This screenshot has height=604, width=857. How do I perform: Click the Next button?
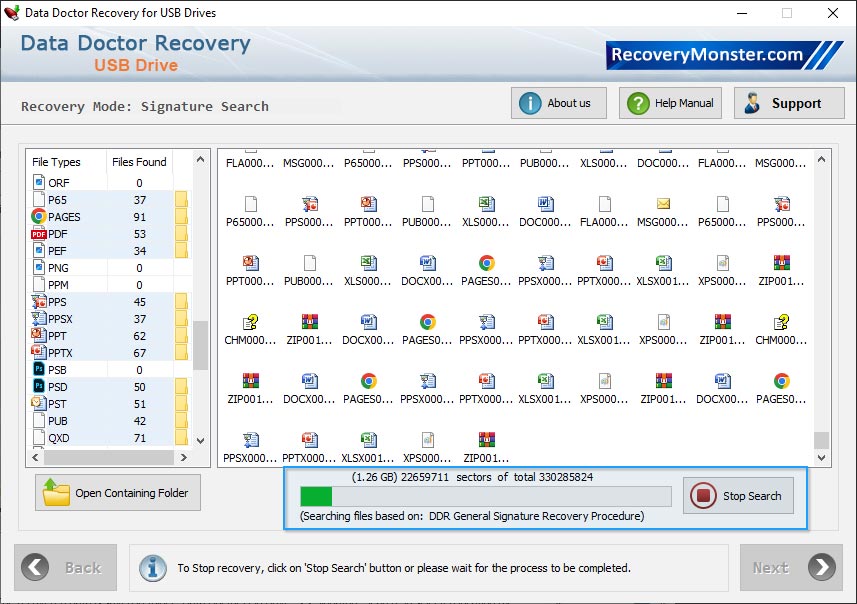790,567
